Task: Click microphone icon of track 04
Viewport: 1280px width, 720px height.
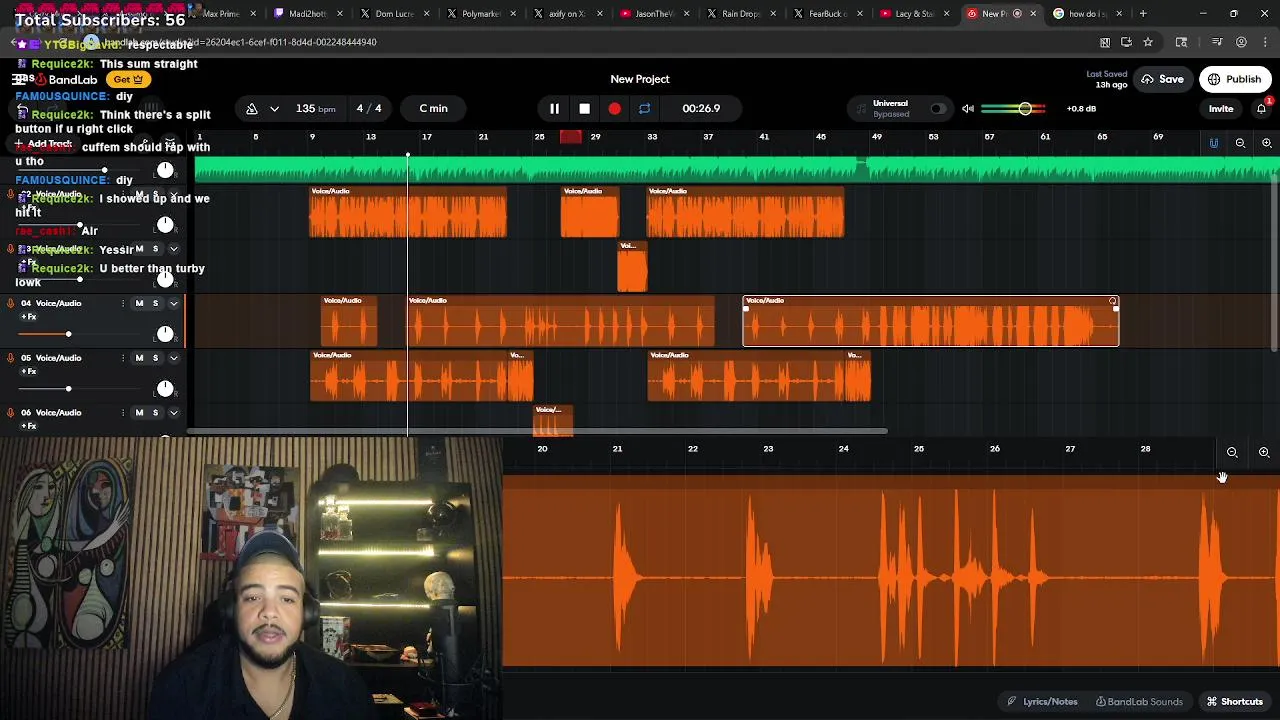Action: point(11,303)
